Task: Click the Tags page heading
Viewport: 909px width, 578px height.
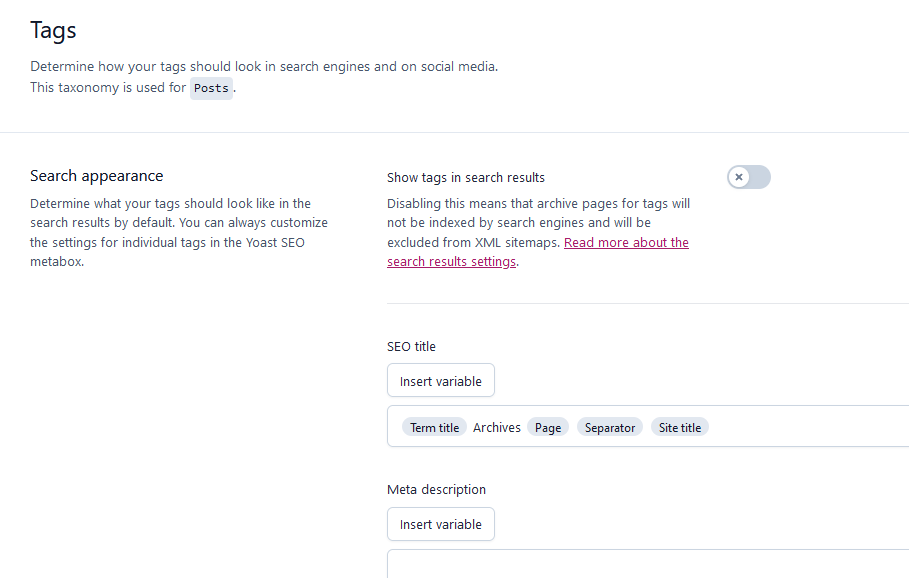Action: click(53, 30)
